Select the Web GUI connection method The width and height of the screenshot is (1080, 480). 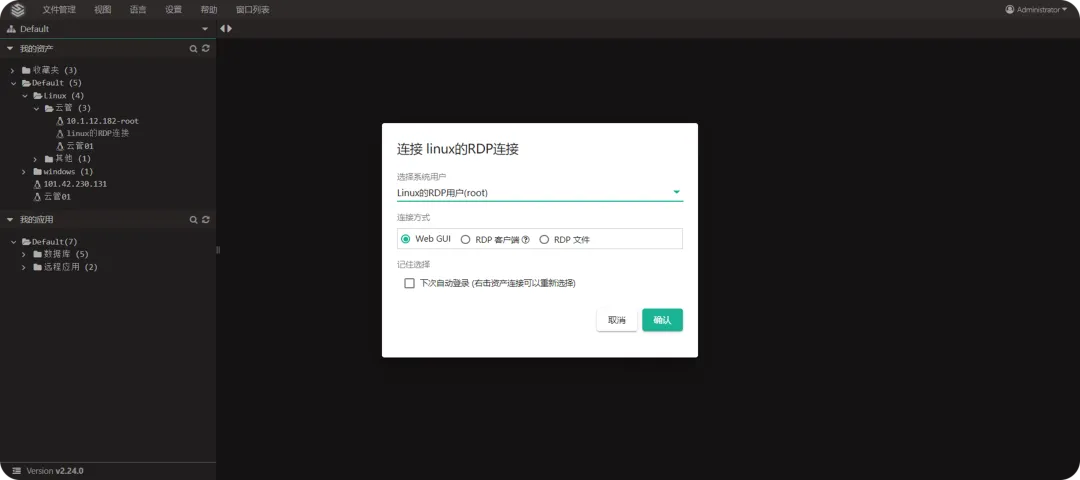pos(406,239)
